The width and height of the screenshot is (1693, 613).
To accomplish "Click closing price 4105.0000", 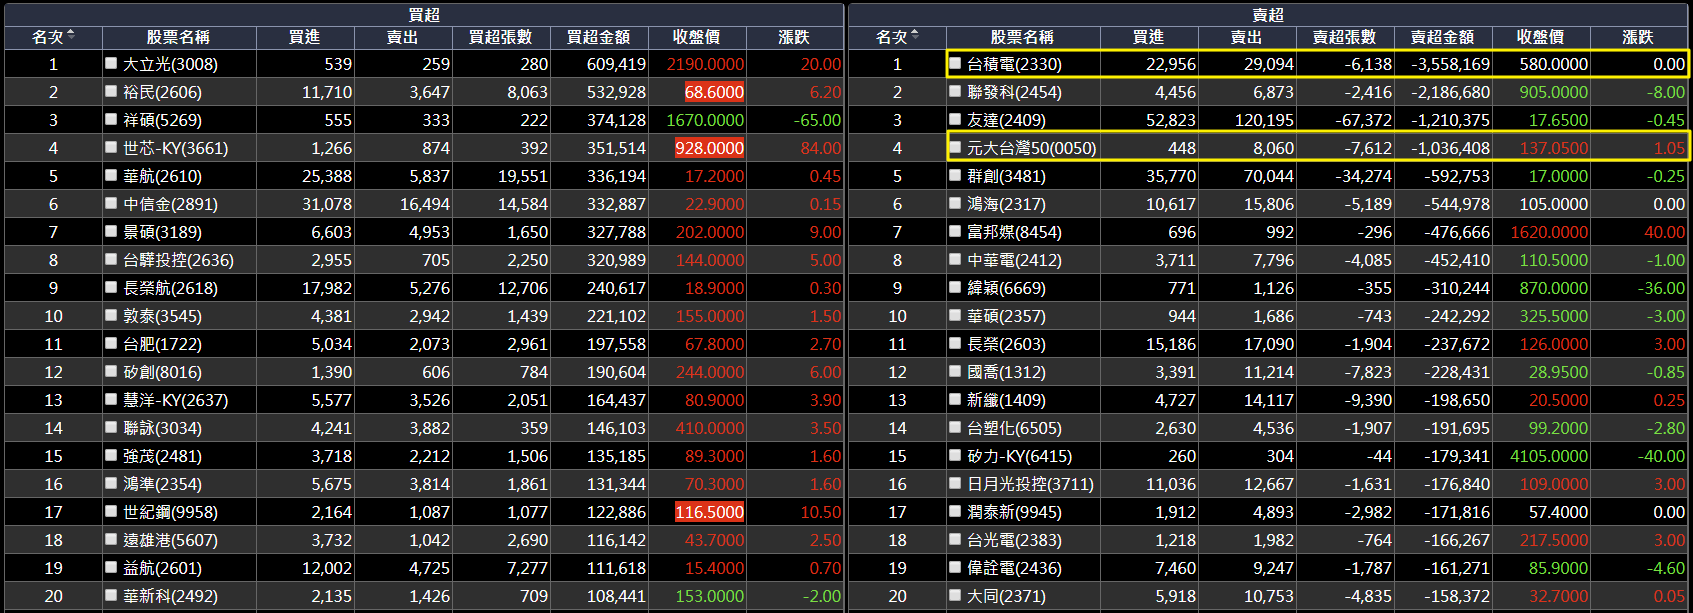I will (1549, 456).
